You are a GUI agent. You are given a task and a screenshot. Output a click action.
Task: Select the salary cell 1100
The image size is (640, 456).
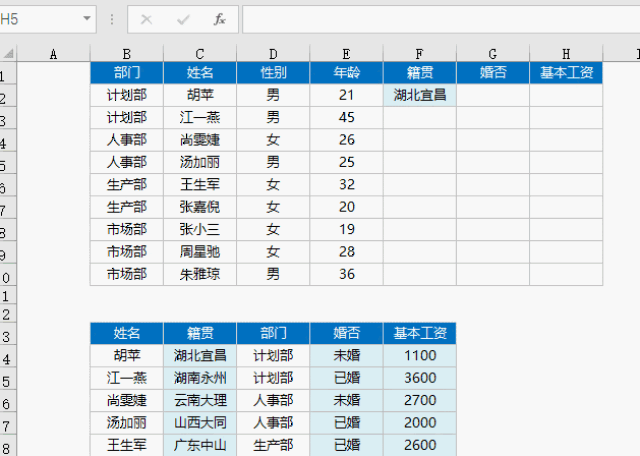tap(420, 356)
